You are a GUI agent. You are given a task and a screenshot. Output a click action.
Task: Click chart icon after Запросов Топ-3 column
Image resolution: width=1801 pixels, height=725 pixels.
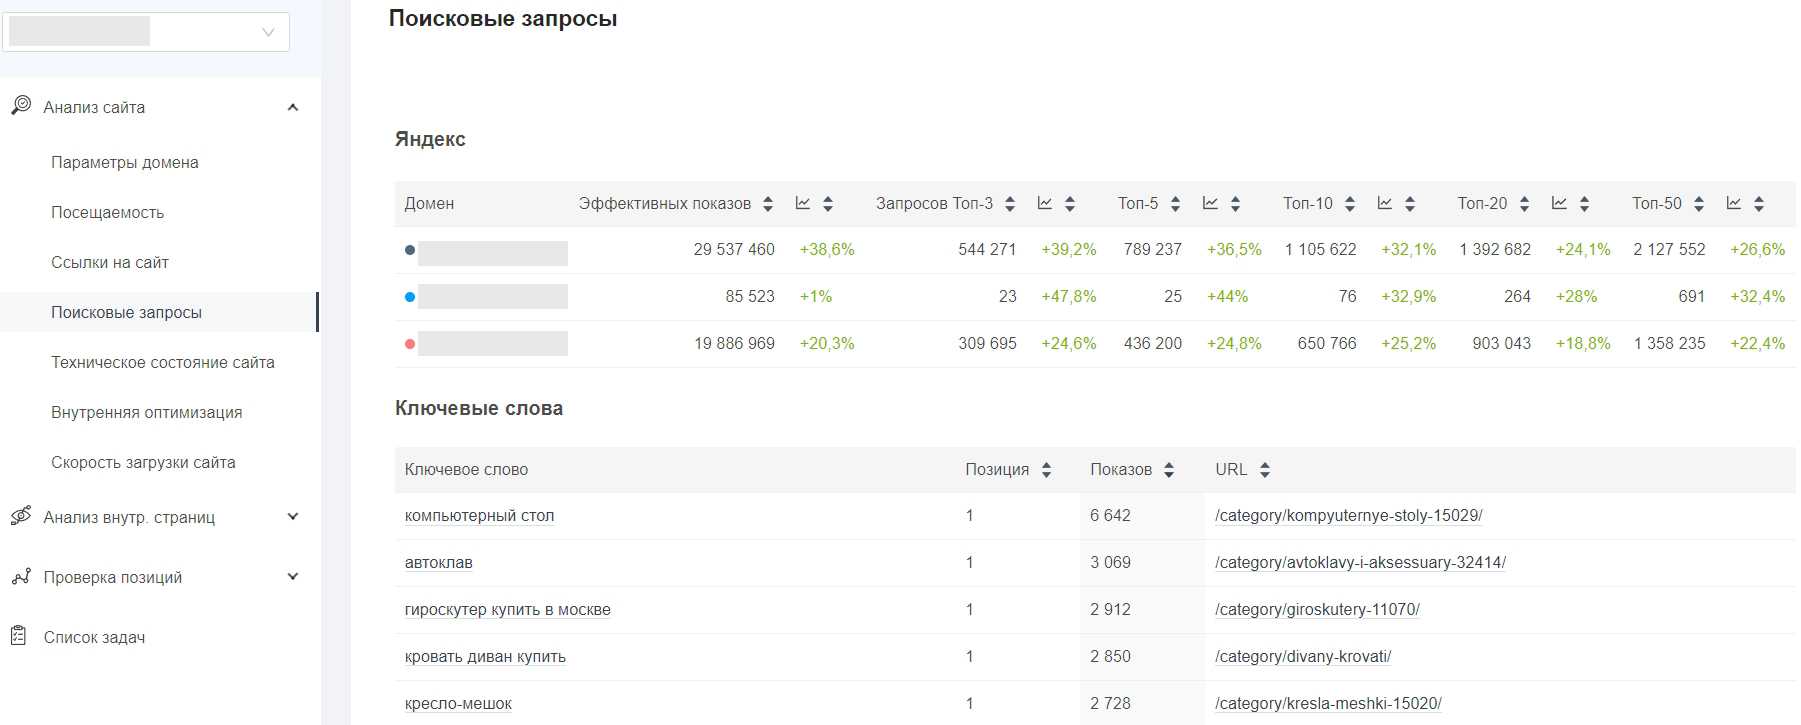tap(1045, 203)
